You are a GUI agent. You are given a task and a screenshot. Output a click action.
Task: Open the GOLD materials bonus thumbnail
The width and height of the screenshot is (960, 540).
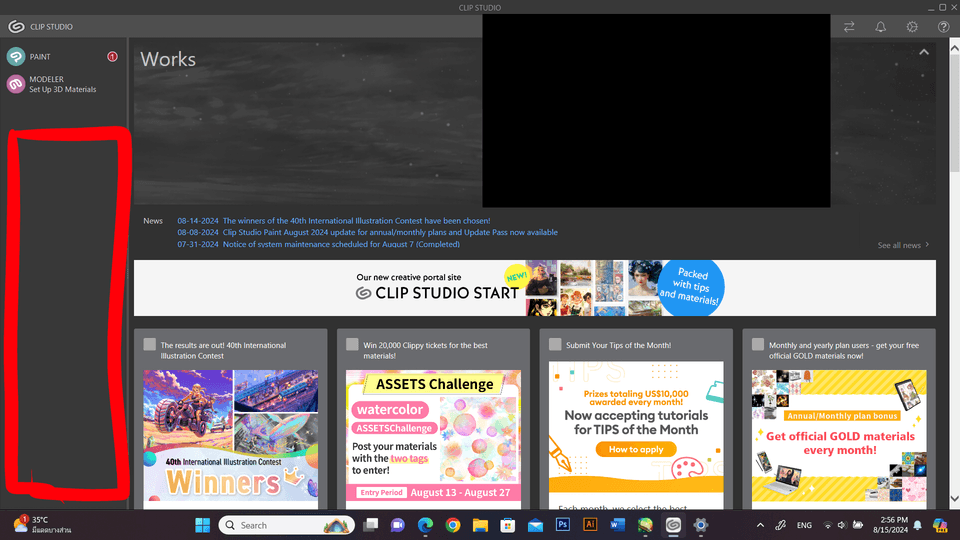[x=839, y=435]
